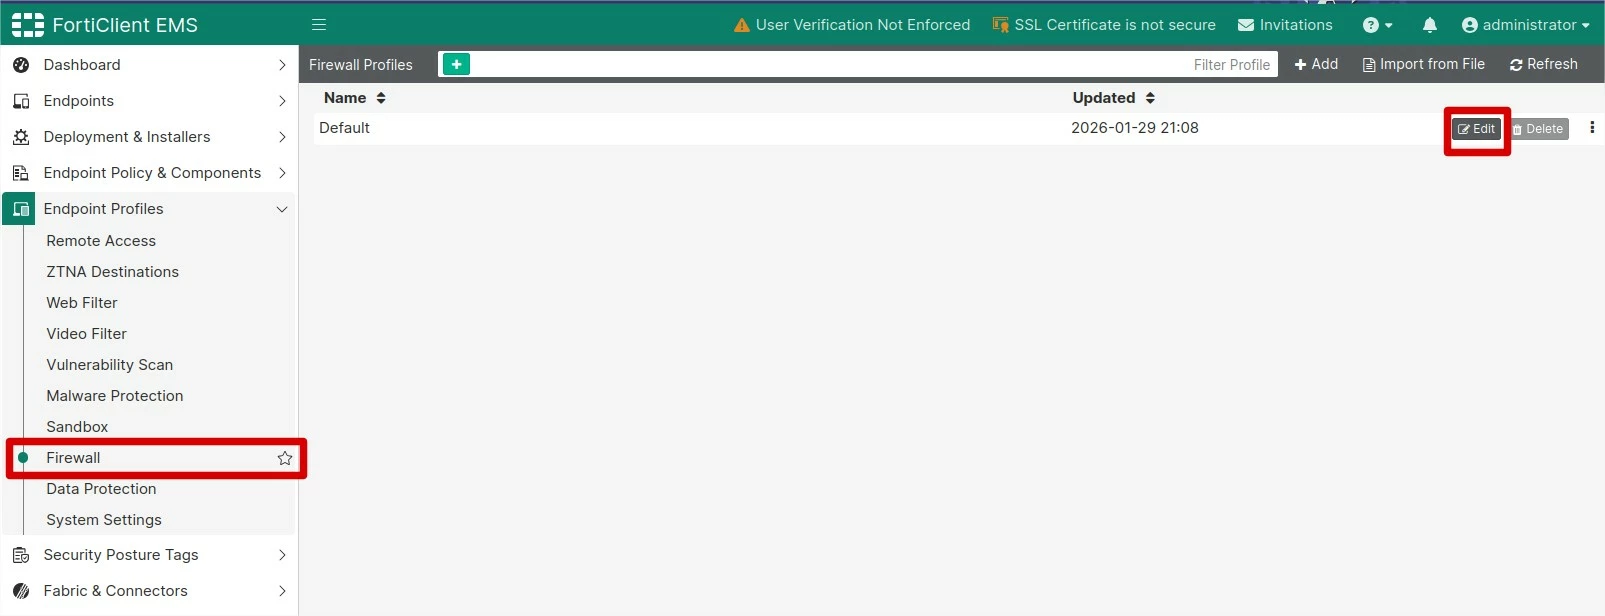Viewport: 1605px width, 616px height.
Task: Click the Endpoint Policy & Components icon
Action: 21,173
